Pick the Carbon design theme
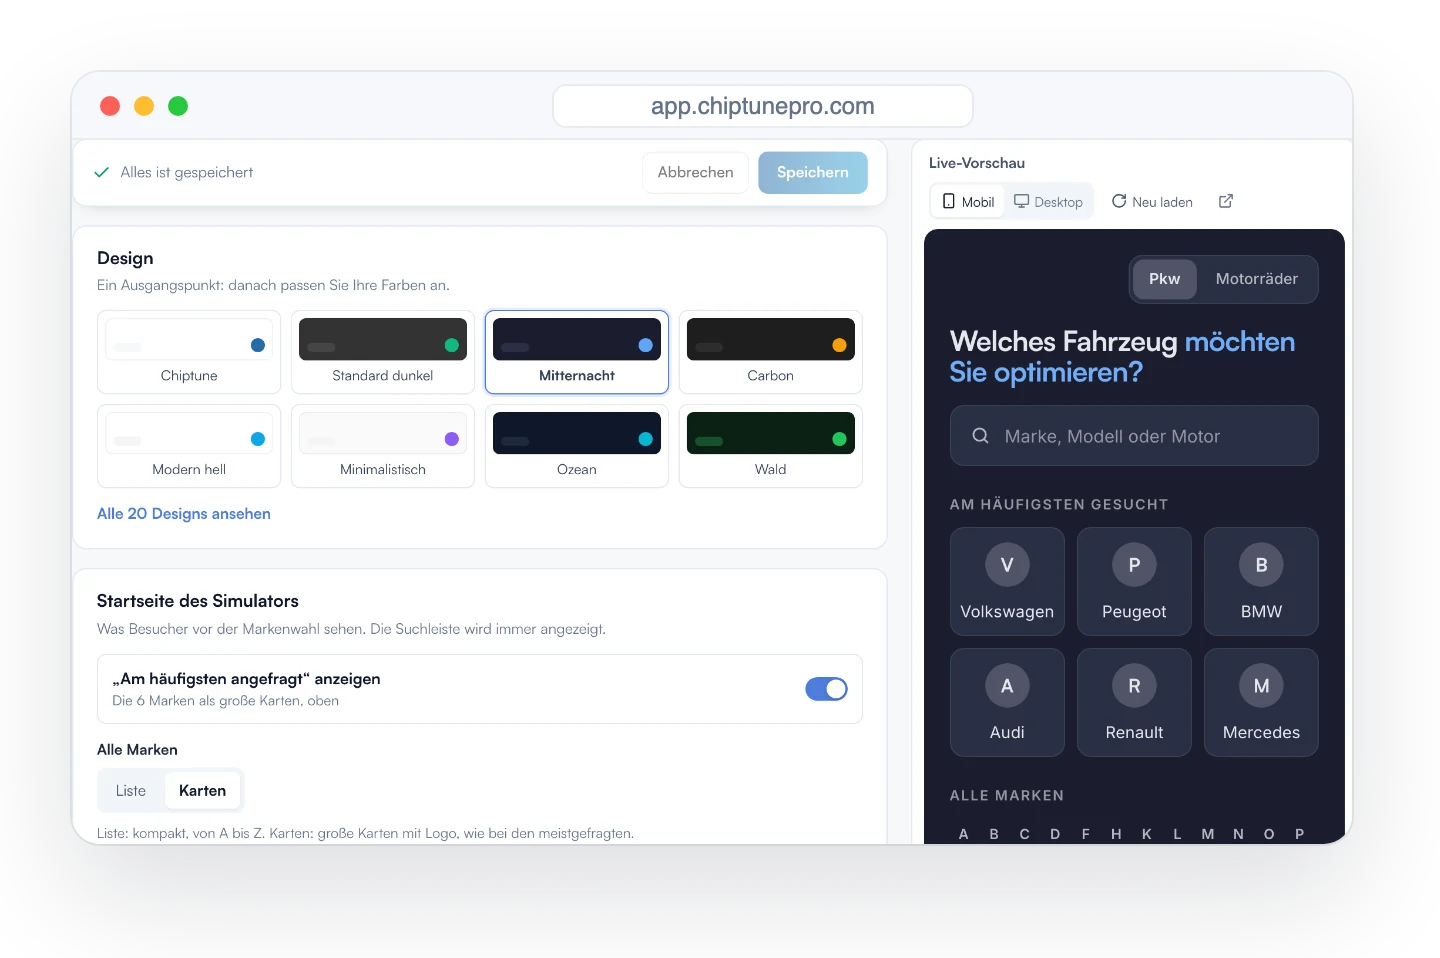Viewport: 1440px width, 958px height. tap(771, 352)
